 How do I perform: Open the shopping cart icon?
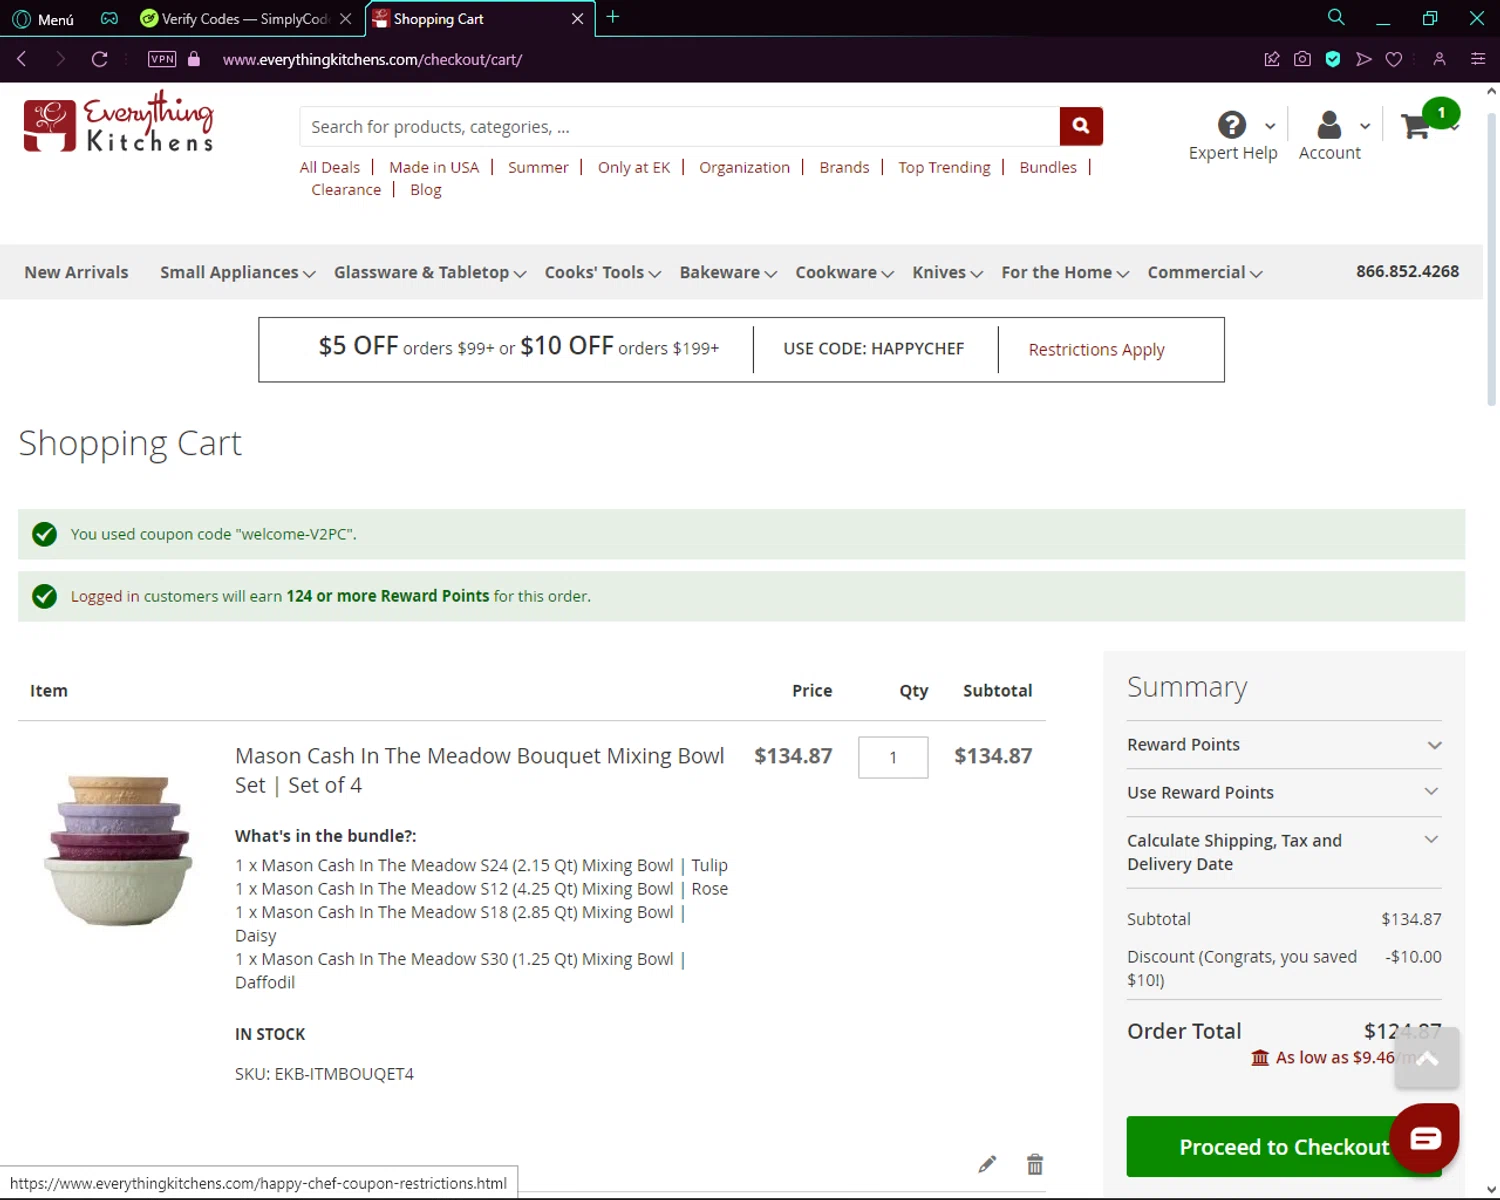[1416, 126]
